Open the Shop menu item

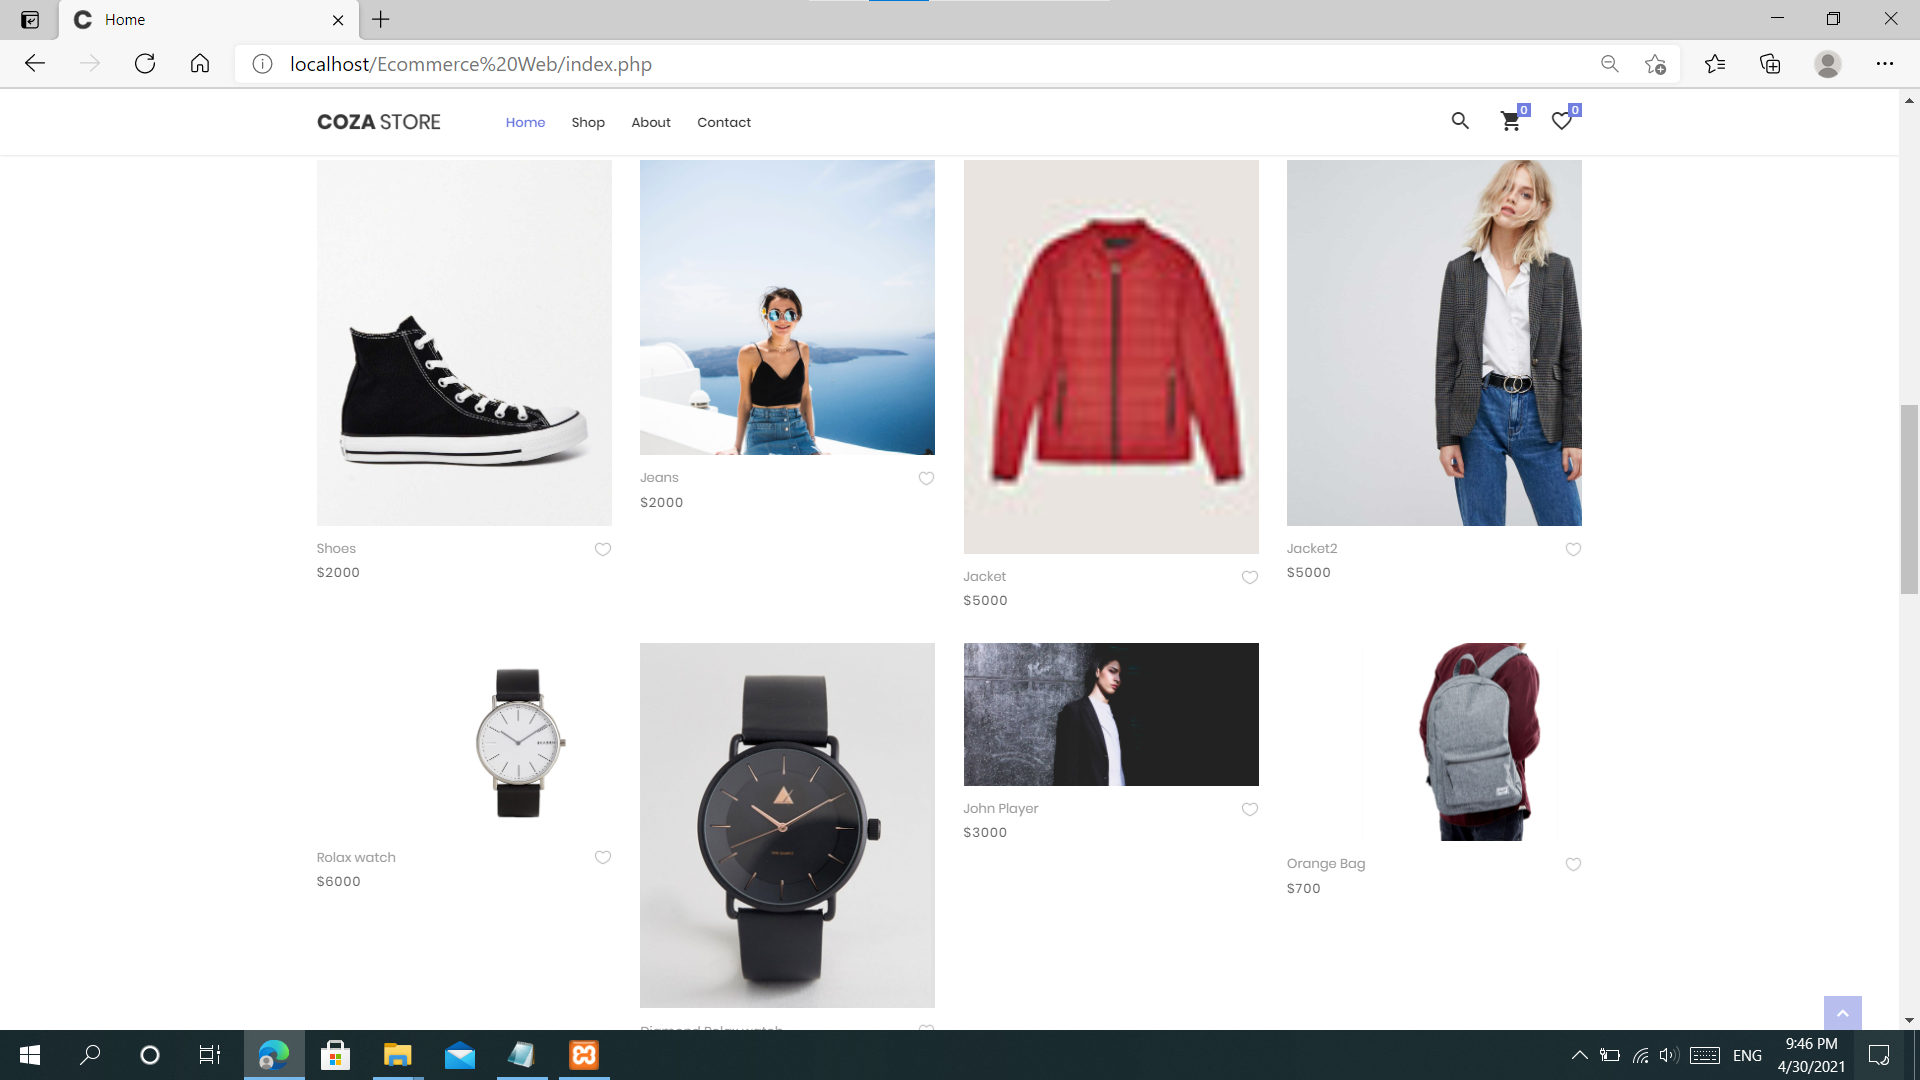pyautogui.click(x=588, y=122)
